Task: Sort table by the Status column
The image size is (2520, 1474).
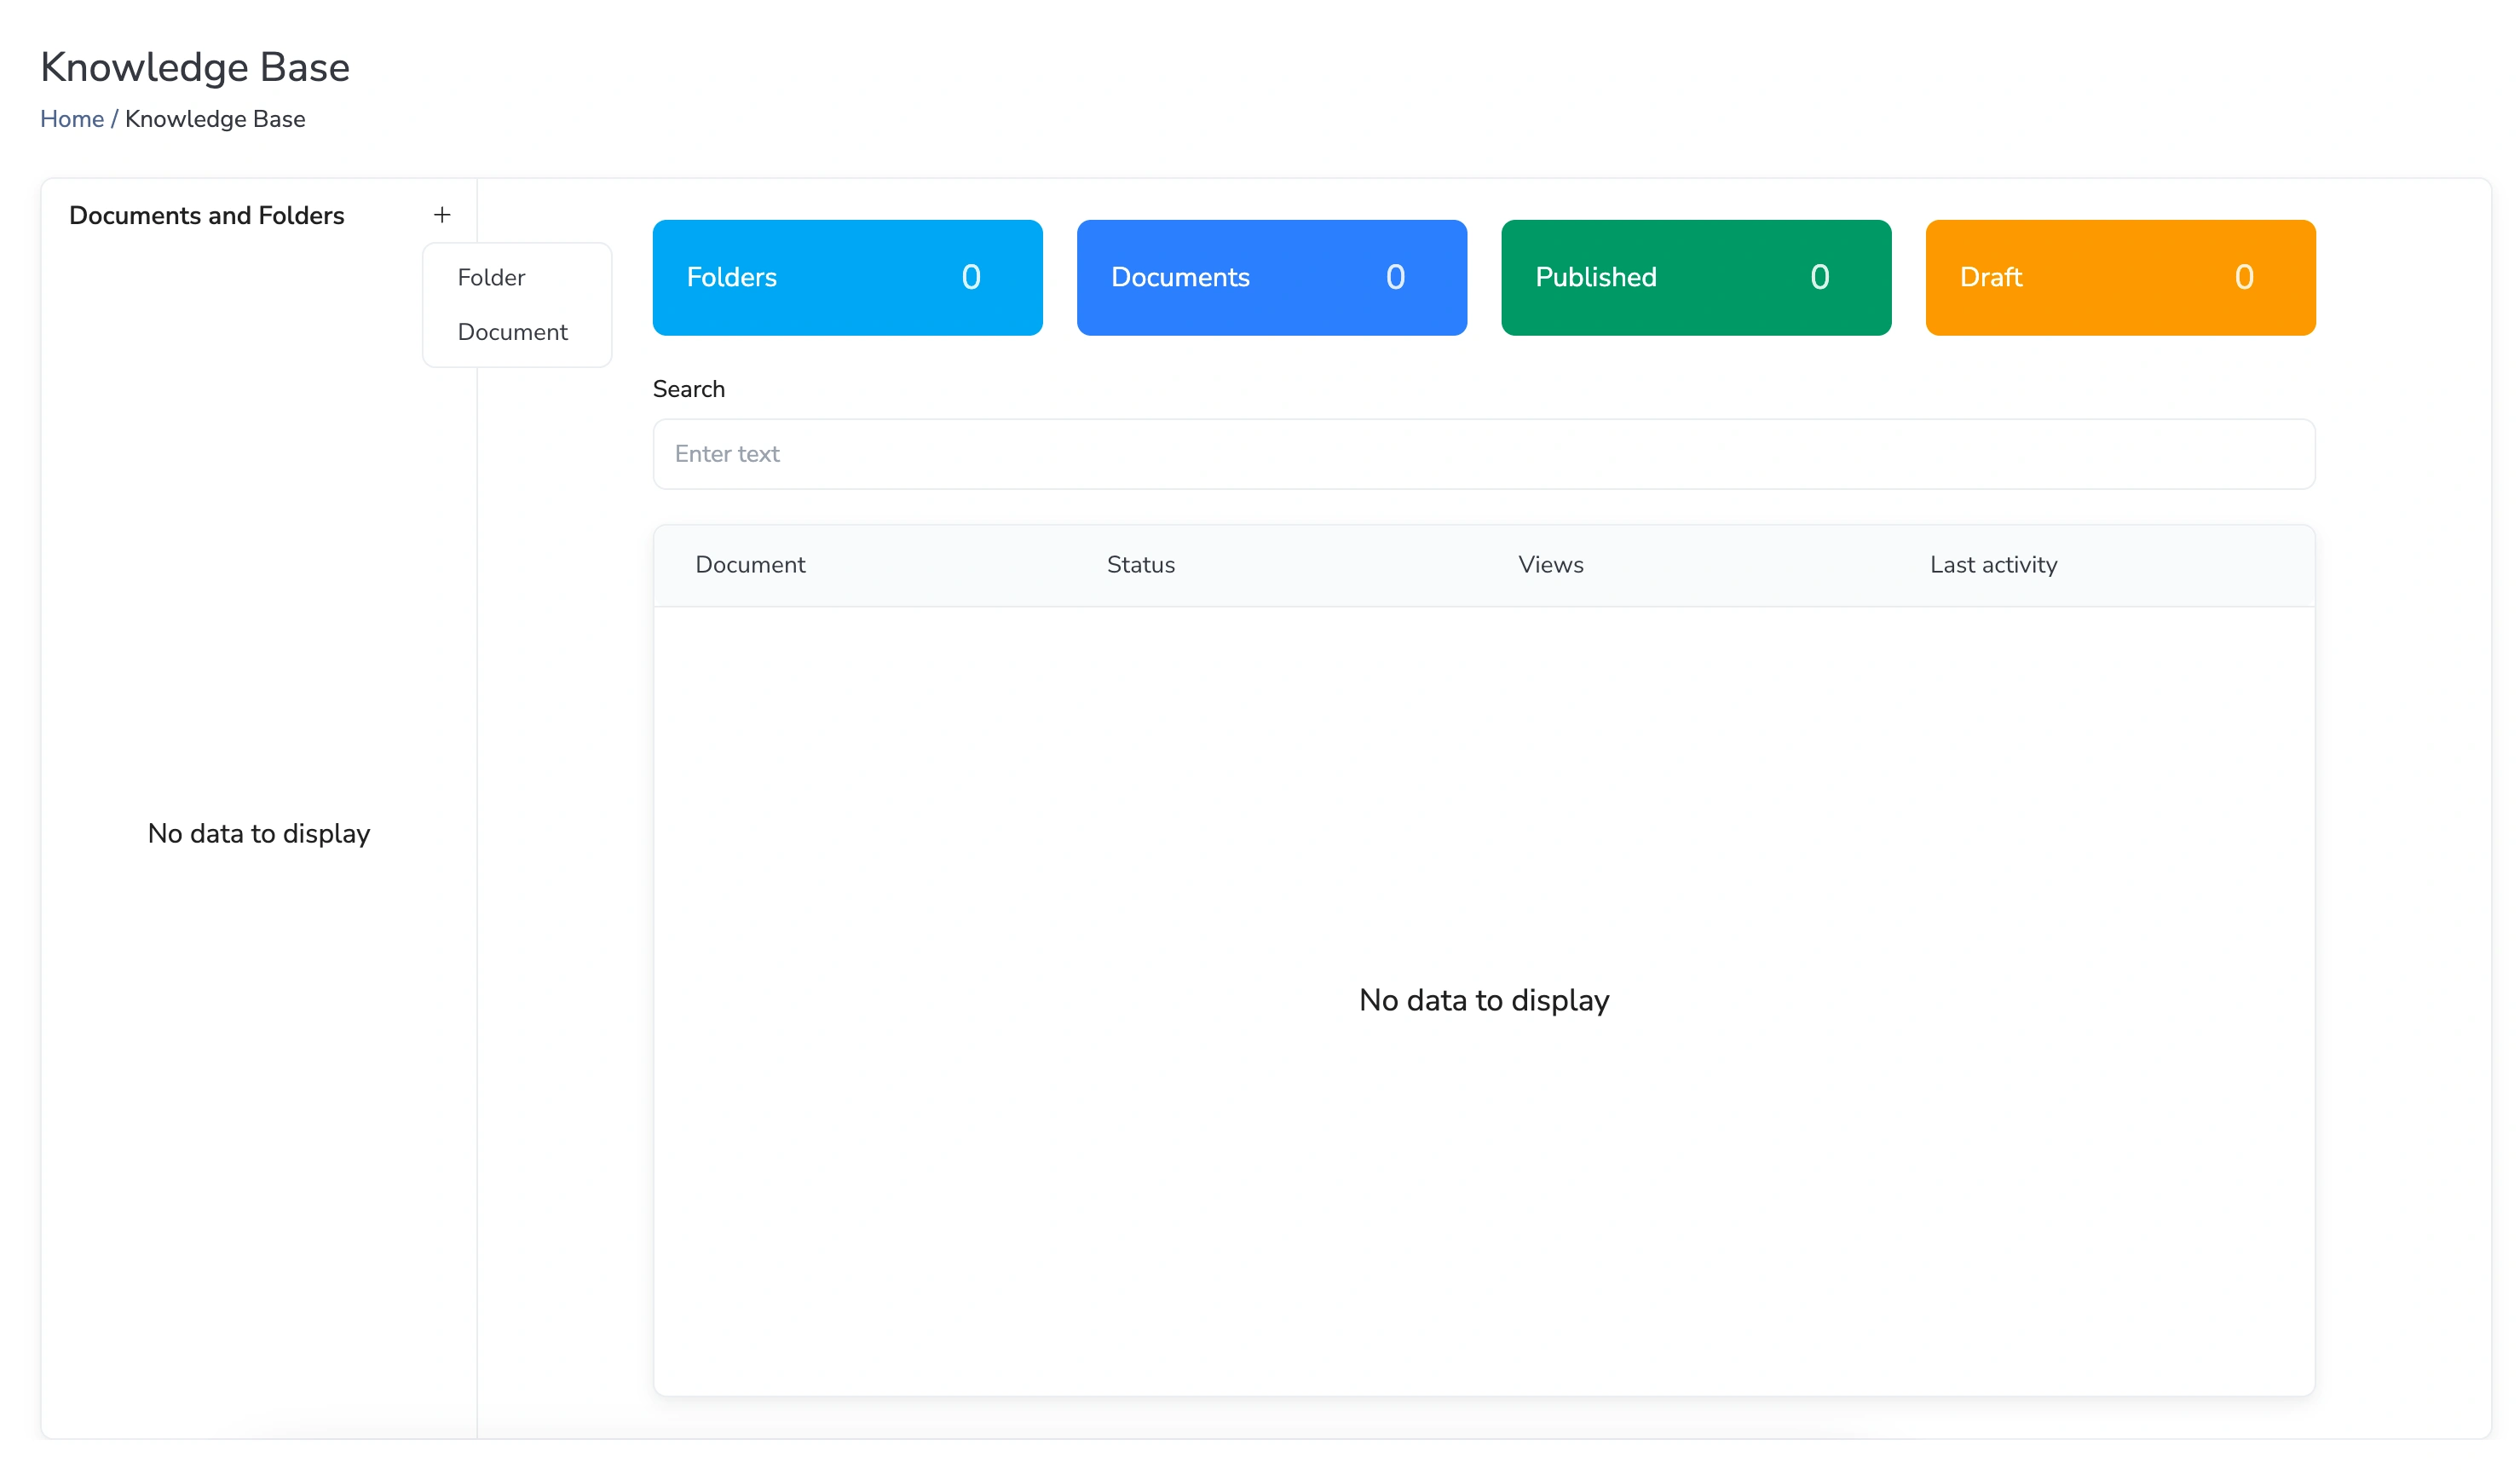Action: pyautogui.click(x=1140, y=564)
